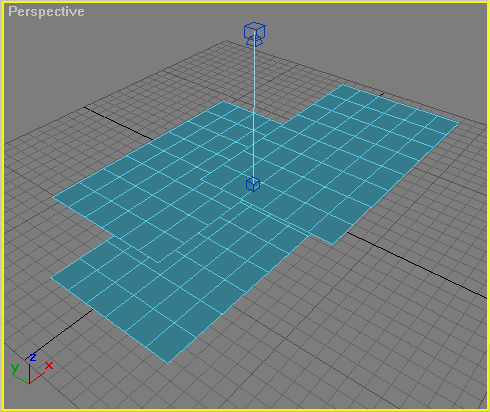The image size is (490, 412).
Task: Click the green Y axis label of the tripod
Action: (15, 368)
